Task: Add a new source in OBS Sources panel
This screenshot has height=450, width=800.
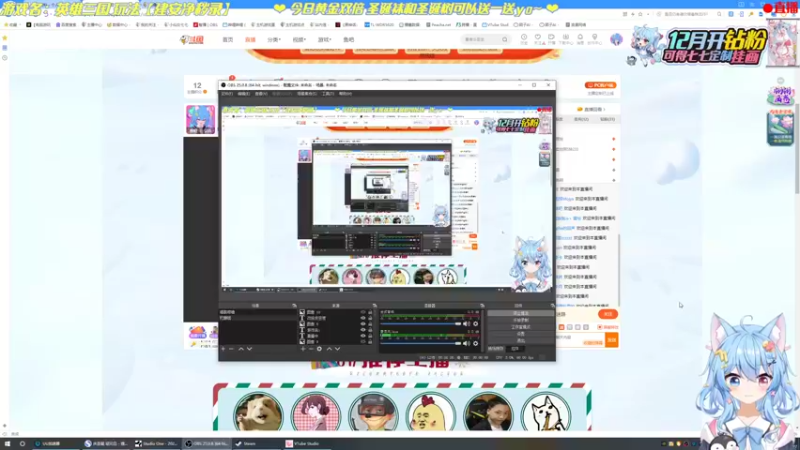Action: click(x=303, y=348)
